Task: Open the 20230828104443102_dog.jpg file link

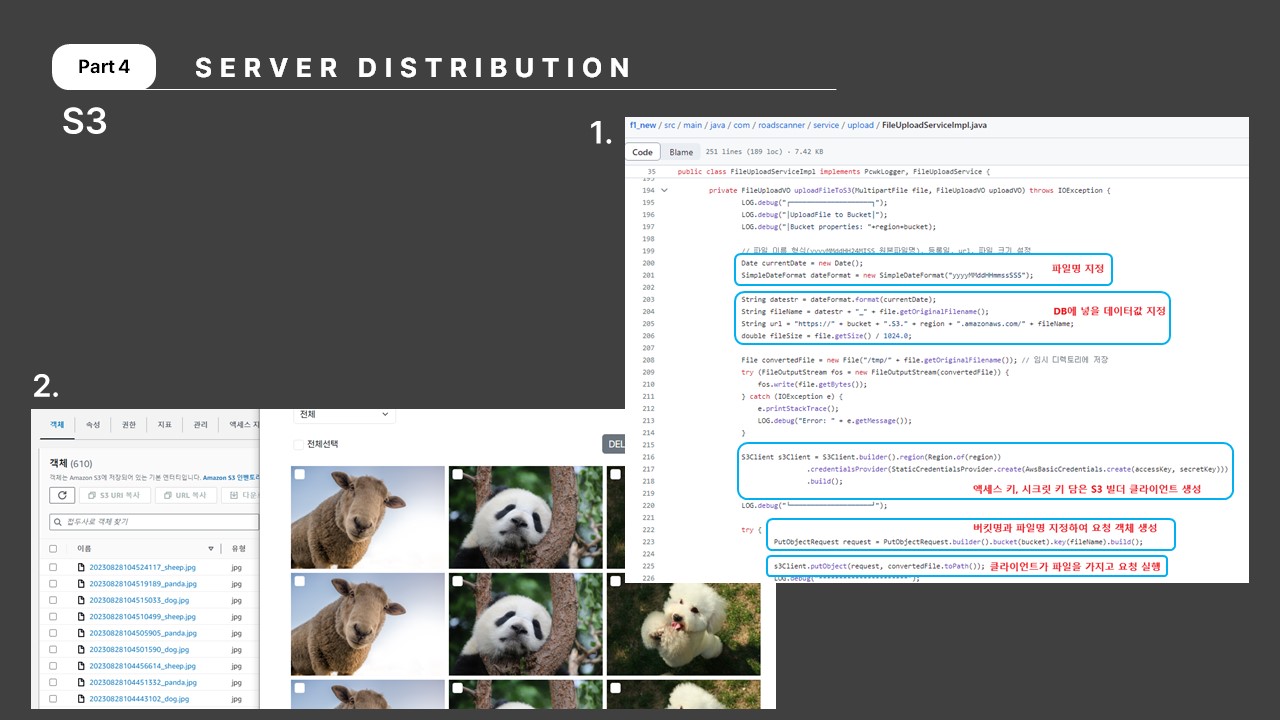Action: click(139, 699)
